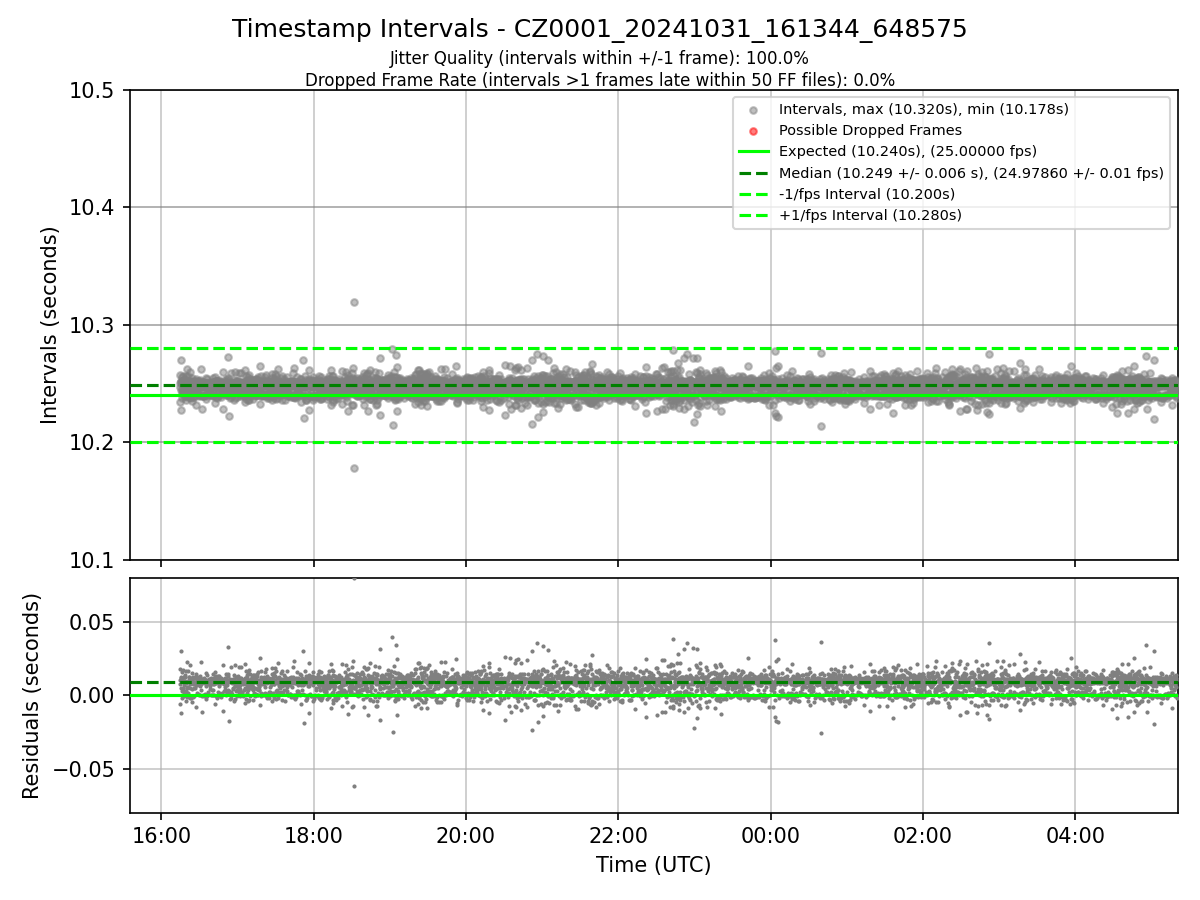
Task: Select legend entry '-1/fps Interval (10.200s)'
Action: click(x=867, y=194)
